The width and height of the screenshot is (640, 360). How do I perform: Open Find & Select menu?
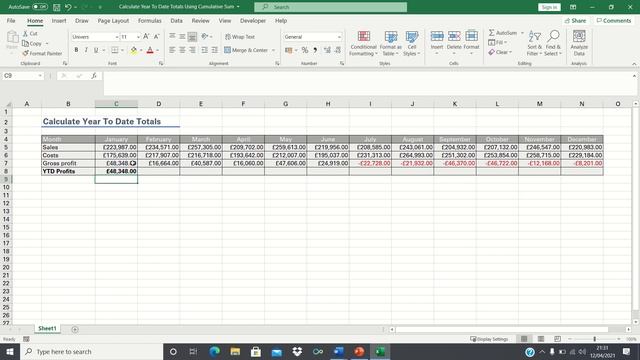553,43
